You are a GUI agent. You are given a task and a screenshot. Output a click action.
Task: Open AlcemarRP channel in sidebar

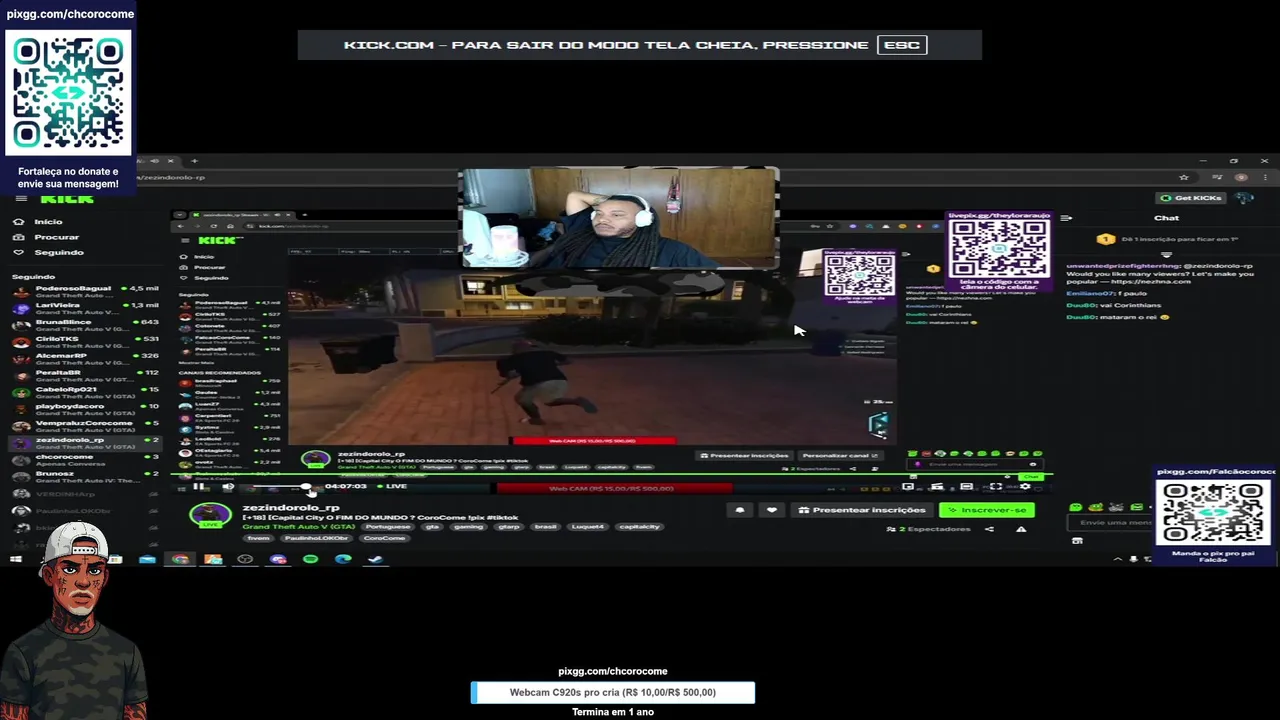(x=85, y=359)
